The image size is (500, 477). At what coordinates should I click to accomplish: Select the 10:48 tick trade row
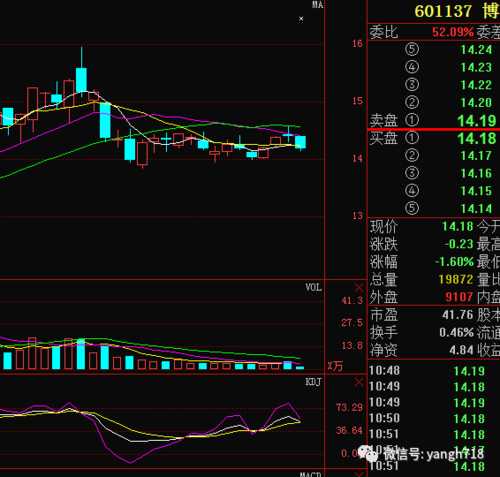pos(434,371)
